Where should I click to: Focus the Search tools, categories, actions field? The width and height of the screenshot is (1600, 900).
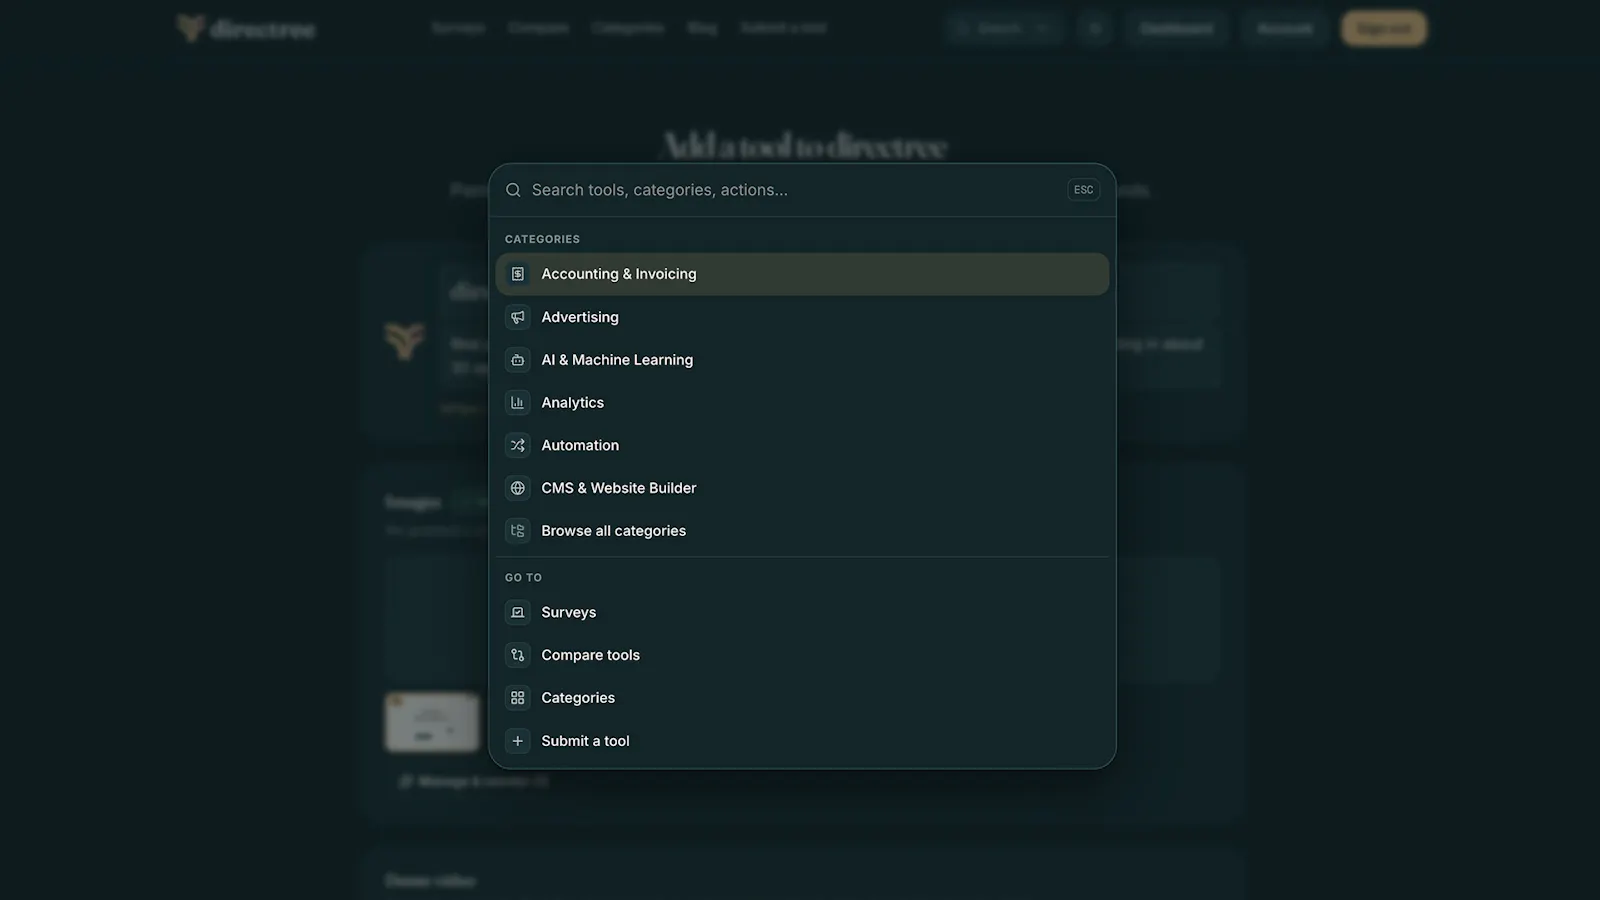click(x=792, y=190)
